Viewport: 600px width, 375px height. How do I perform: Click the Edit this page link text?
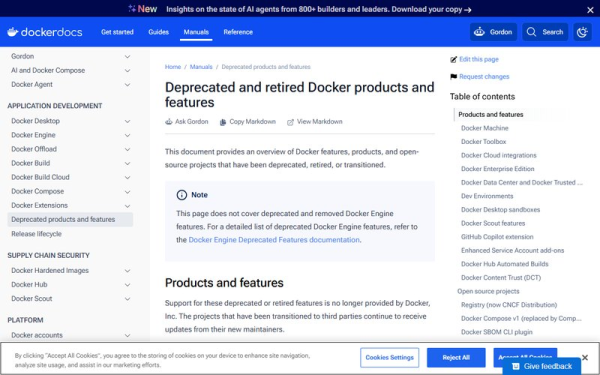pos(479,59)
